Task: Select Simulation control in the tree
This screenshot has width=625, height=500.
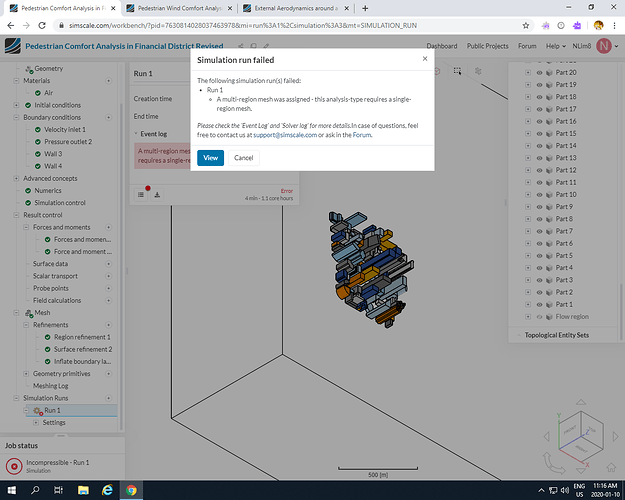Action: tap(60, 203)
